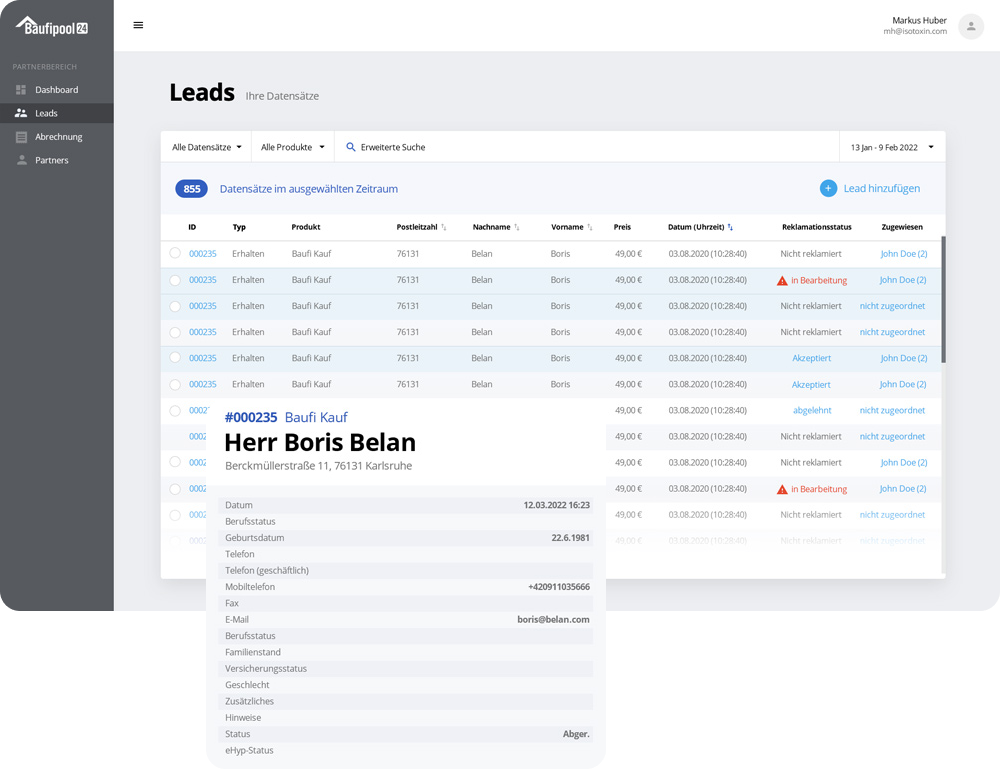1000x769 pixels.
Task: Open the Partners section in sidebar
Action: [57, 160]
